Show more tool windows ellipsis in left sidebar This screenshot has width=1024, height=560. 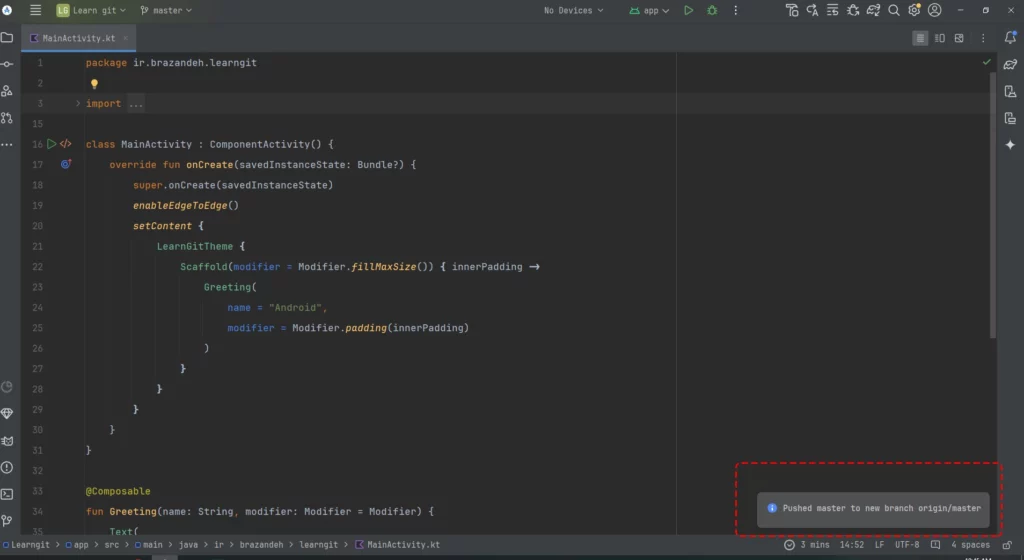pyautogui.click(x=7, y=144)
